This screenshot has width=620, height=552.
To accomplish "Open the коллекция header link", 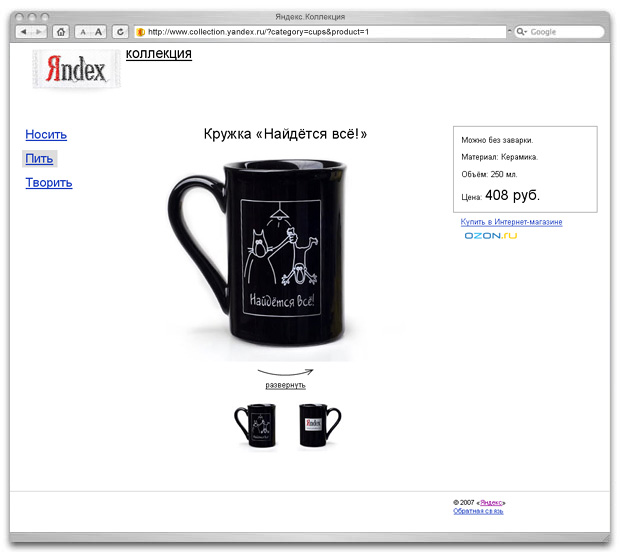I will 158,53.
